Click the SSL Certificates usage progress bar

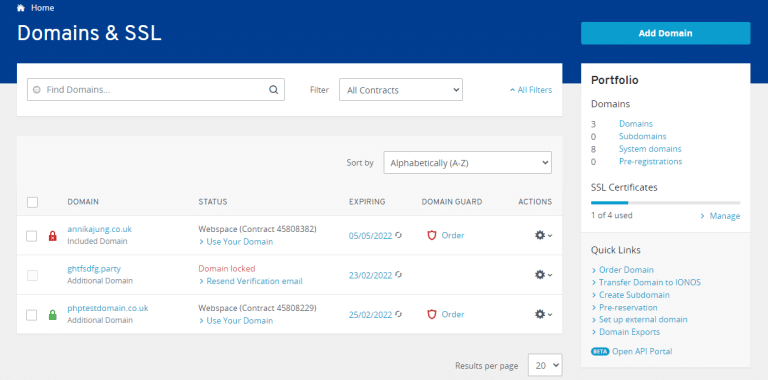(x=665, y=202)
